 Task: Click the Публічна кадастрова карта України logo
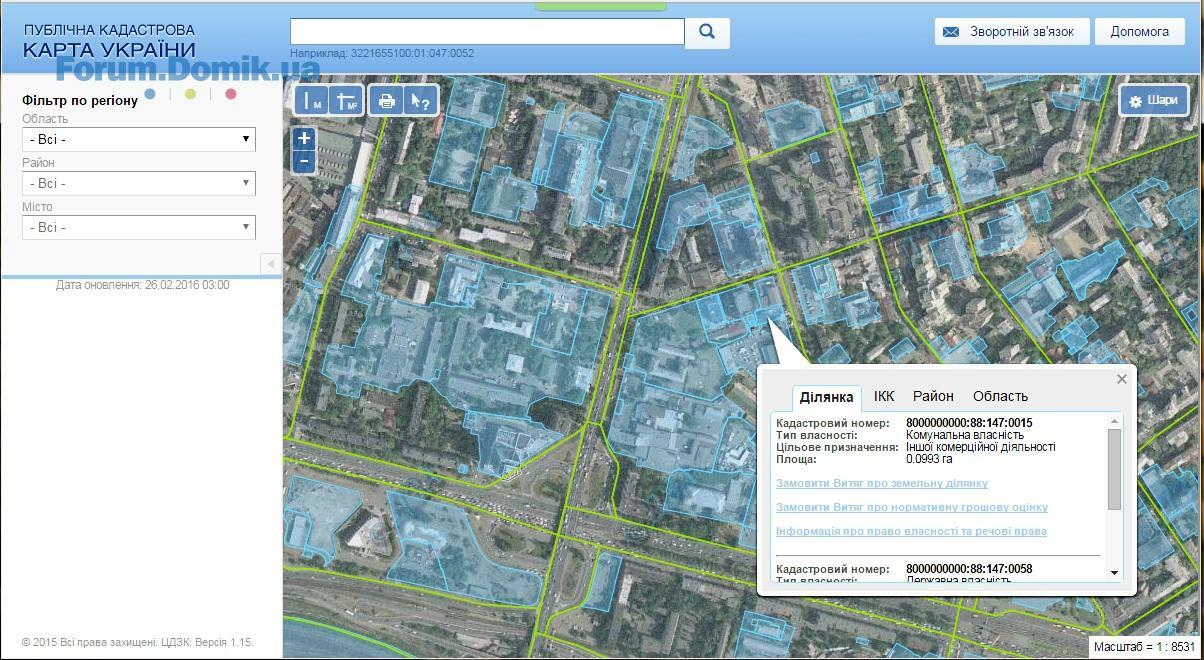[x=109, y=41]
